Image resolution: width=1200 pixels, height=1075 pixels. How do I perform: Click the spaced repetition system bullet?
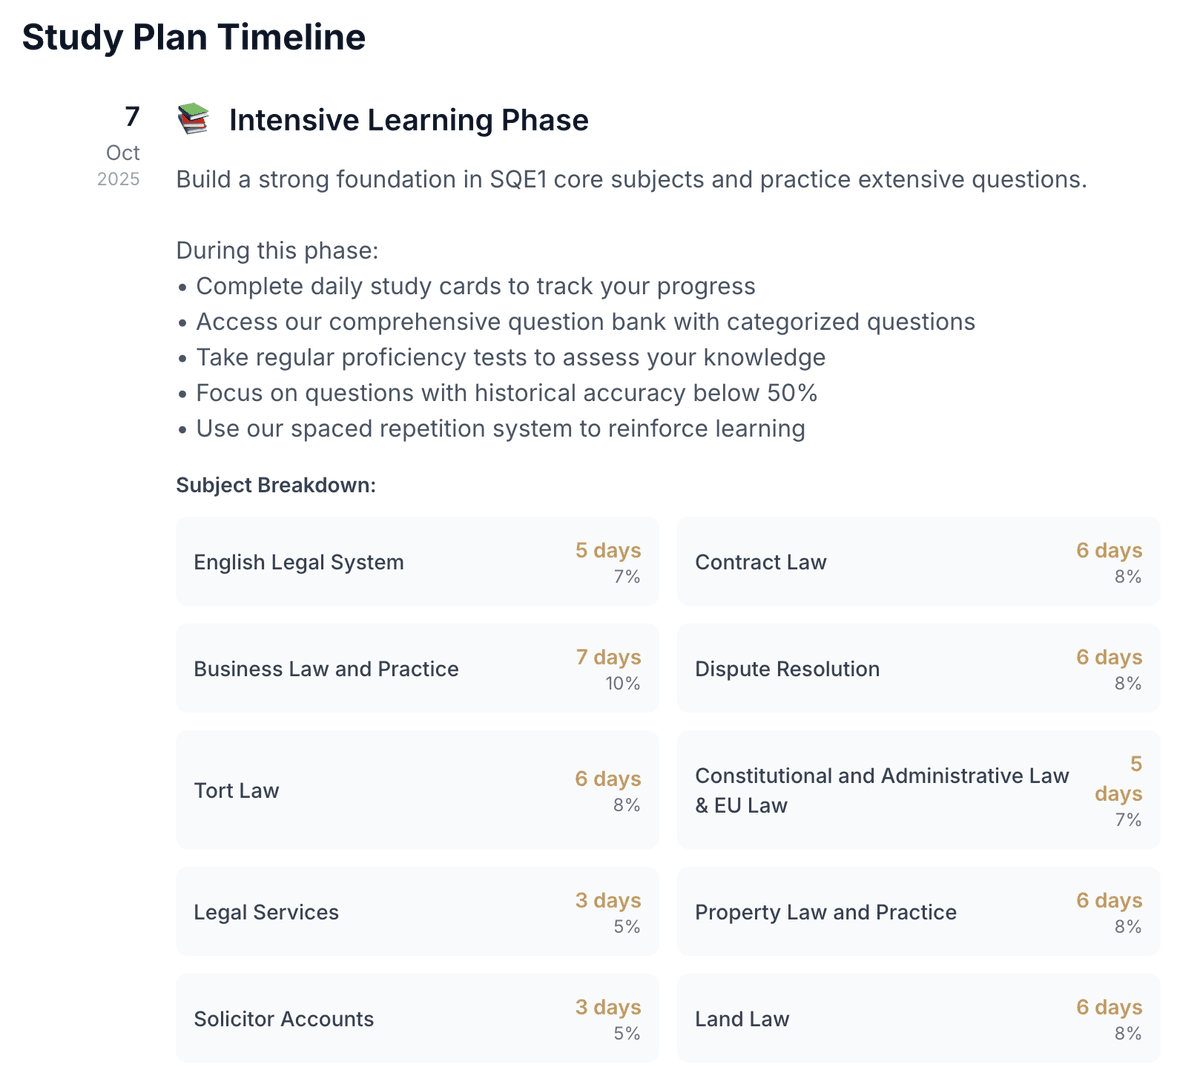pyautogui.click(x=500, y=429)
